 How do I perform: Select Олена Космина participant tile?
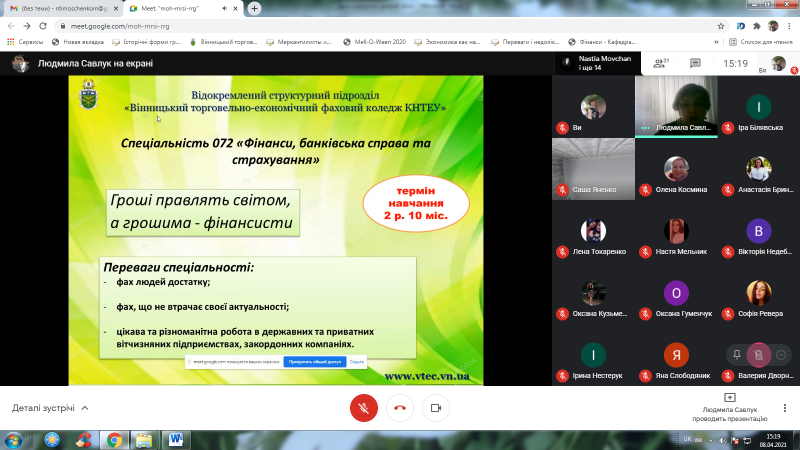(x=676, y=169)
